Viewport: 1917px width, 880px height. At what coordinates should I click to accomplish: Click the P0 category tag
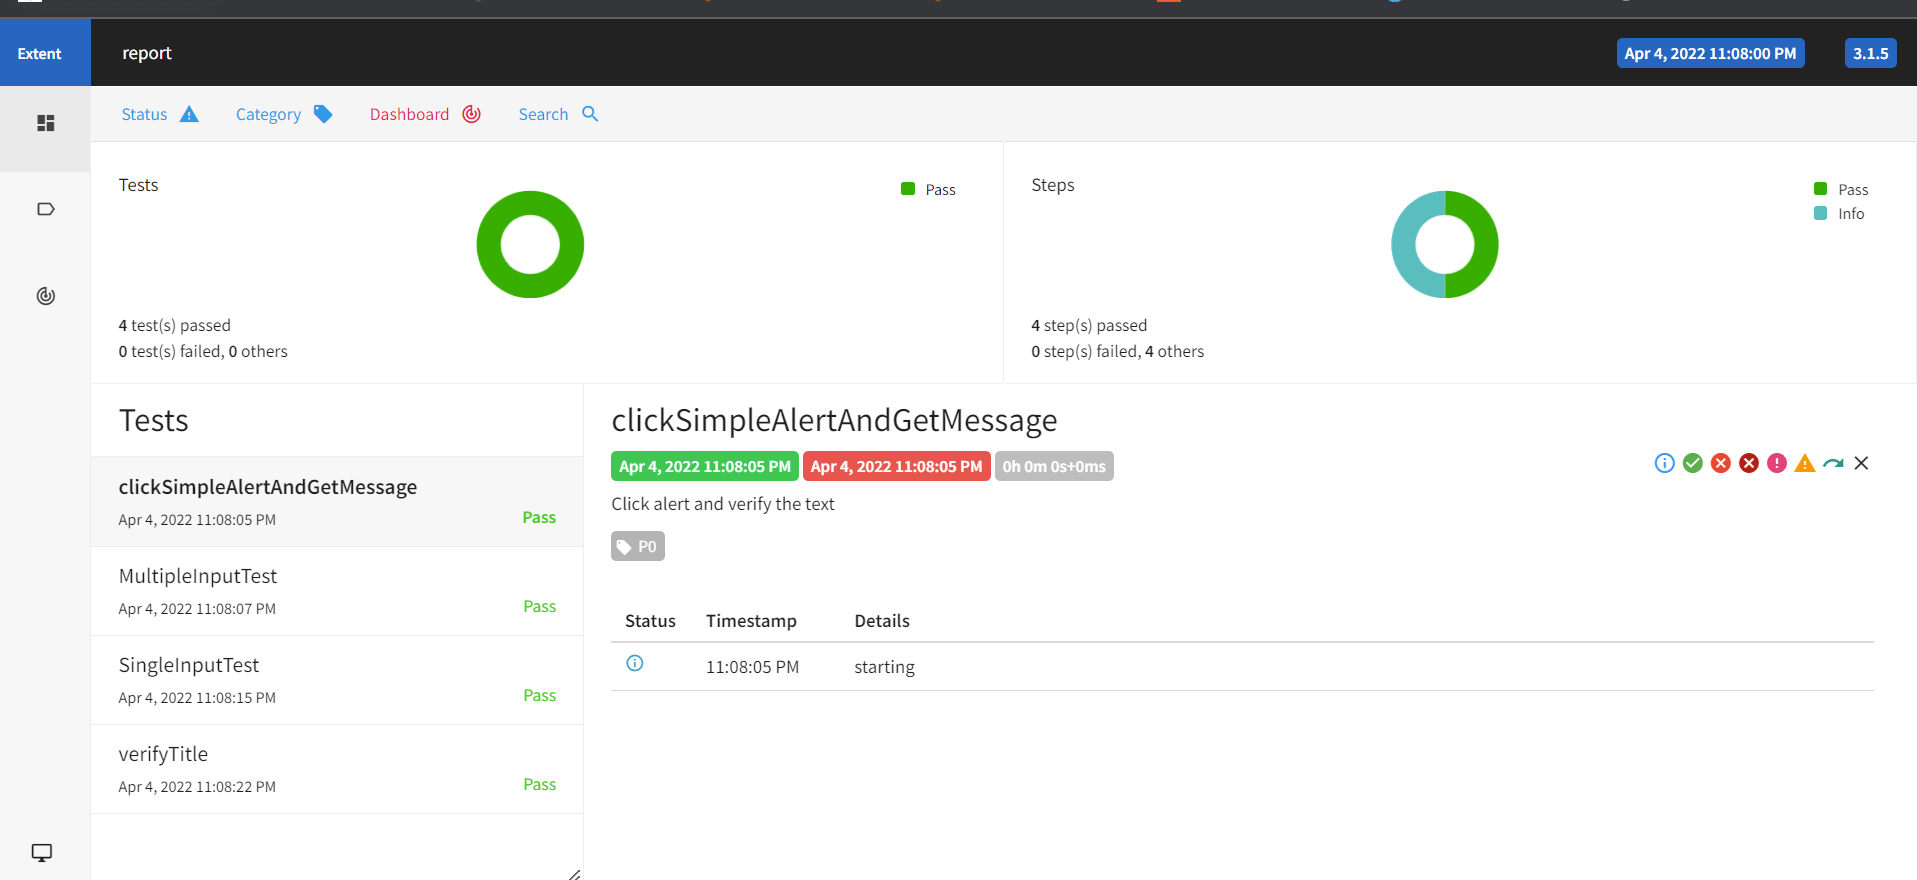tap(637, 546)
